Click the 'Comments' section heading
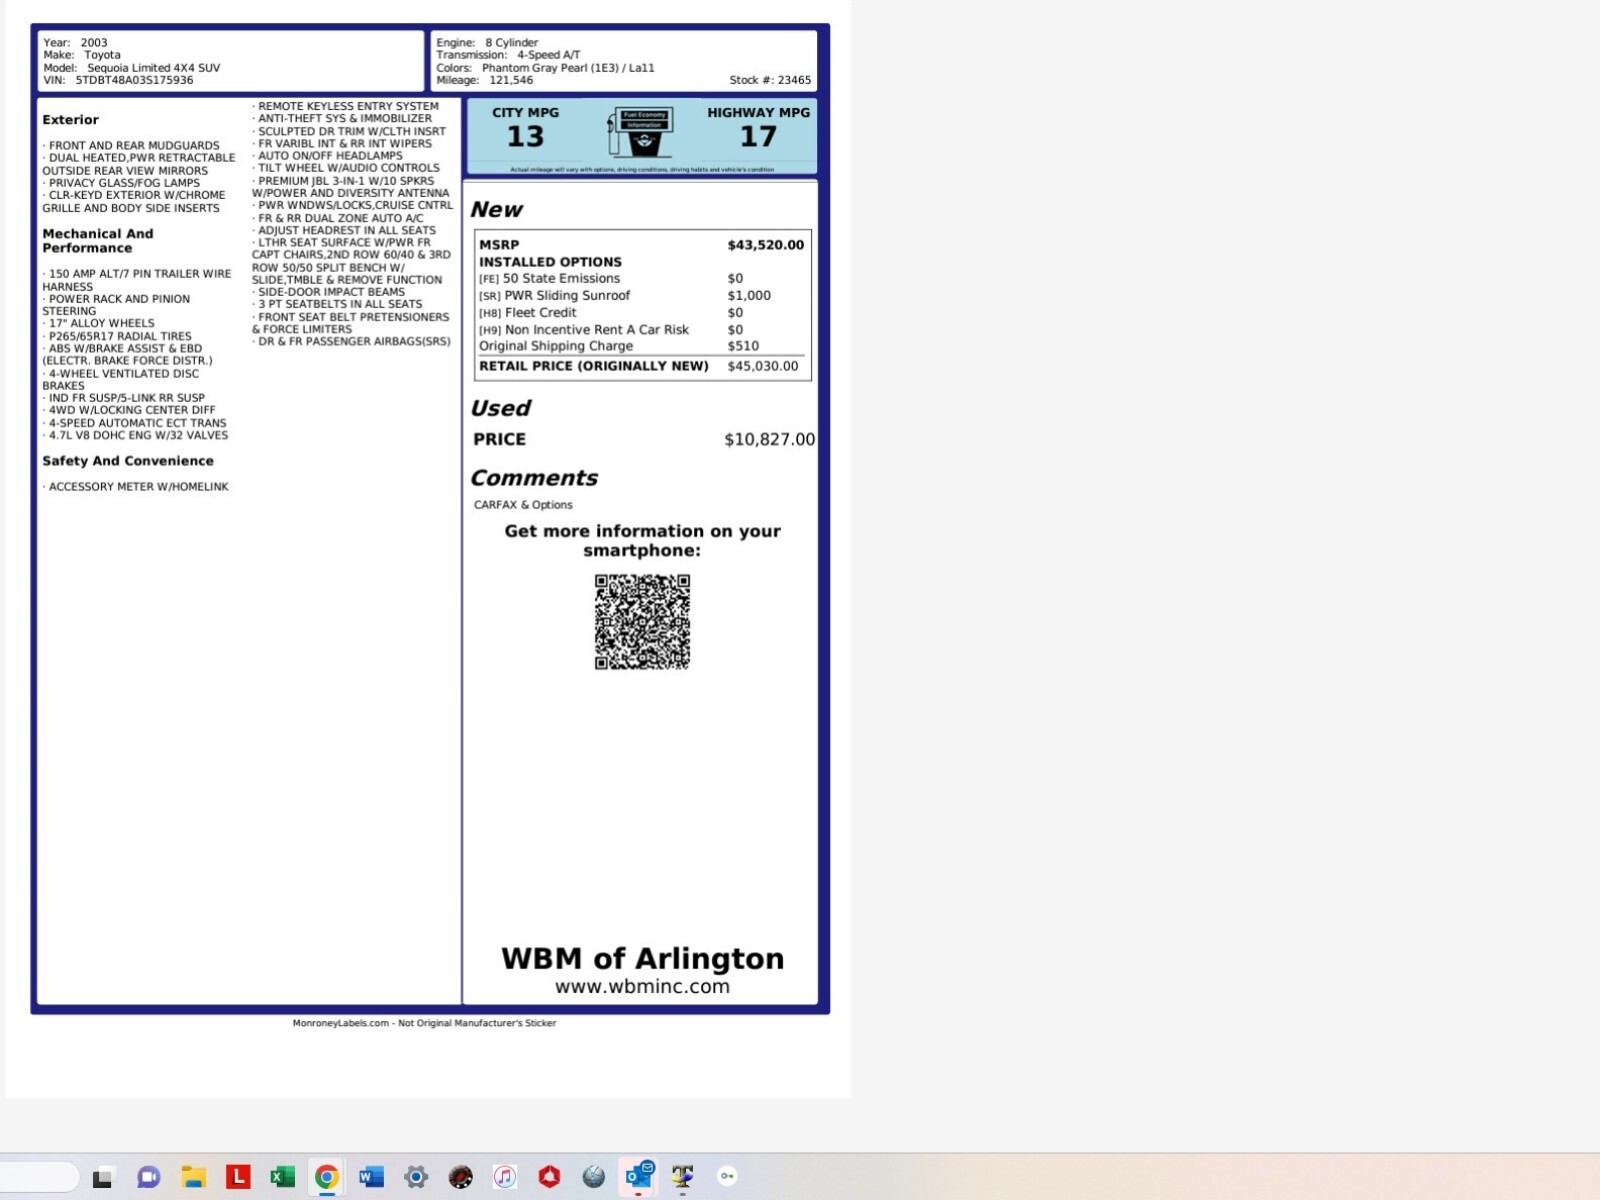This screenshot has height=1200, width=1600. coord(534,478)
